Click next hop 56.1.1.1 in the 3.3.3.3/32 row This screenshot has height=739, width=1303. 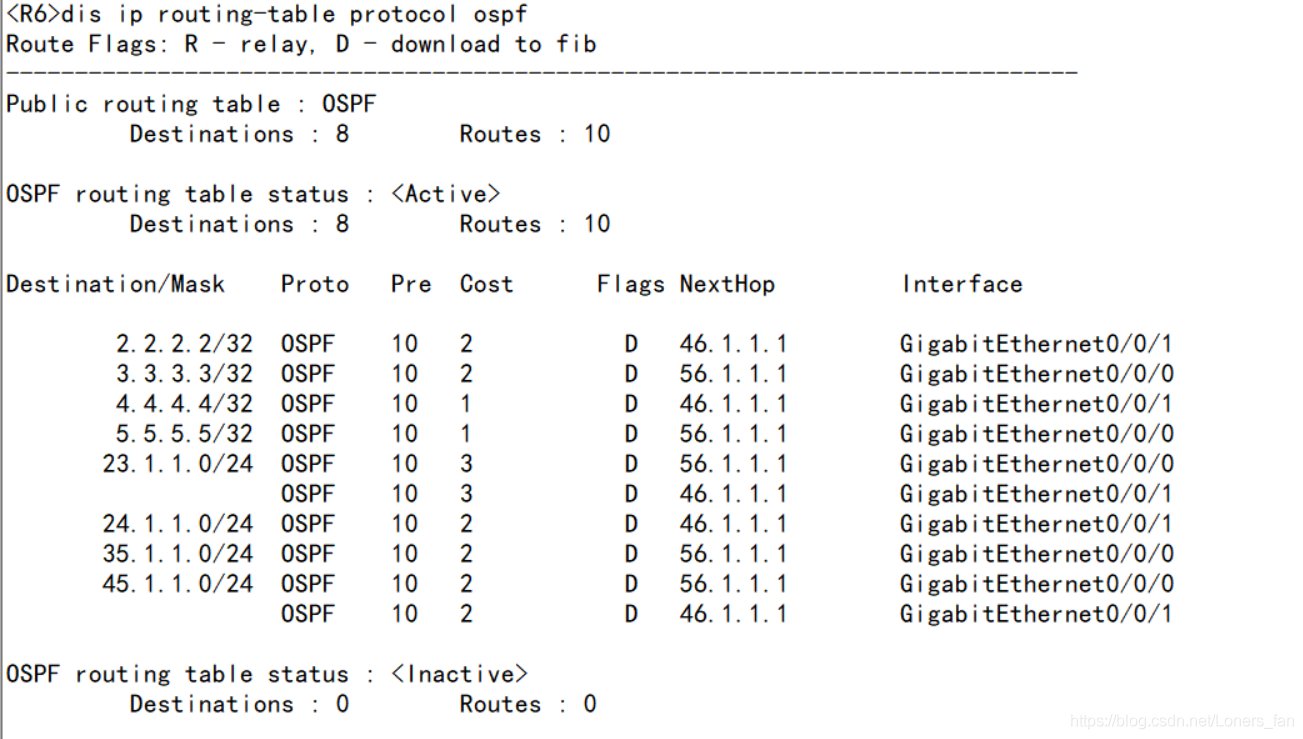coord(733,374)
